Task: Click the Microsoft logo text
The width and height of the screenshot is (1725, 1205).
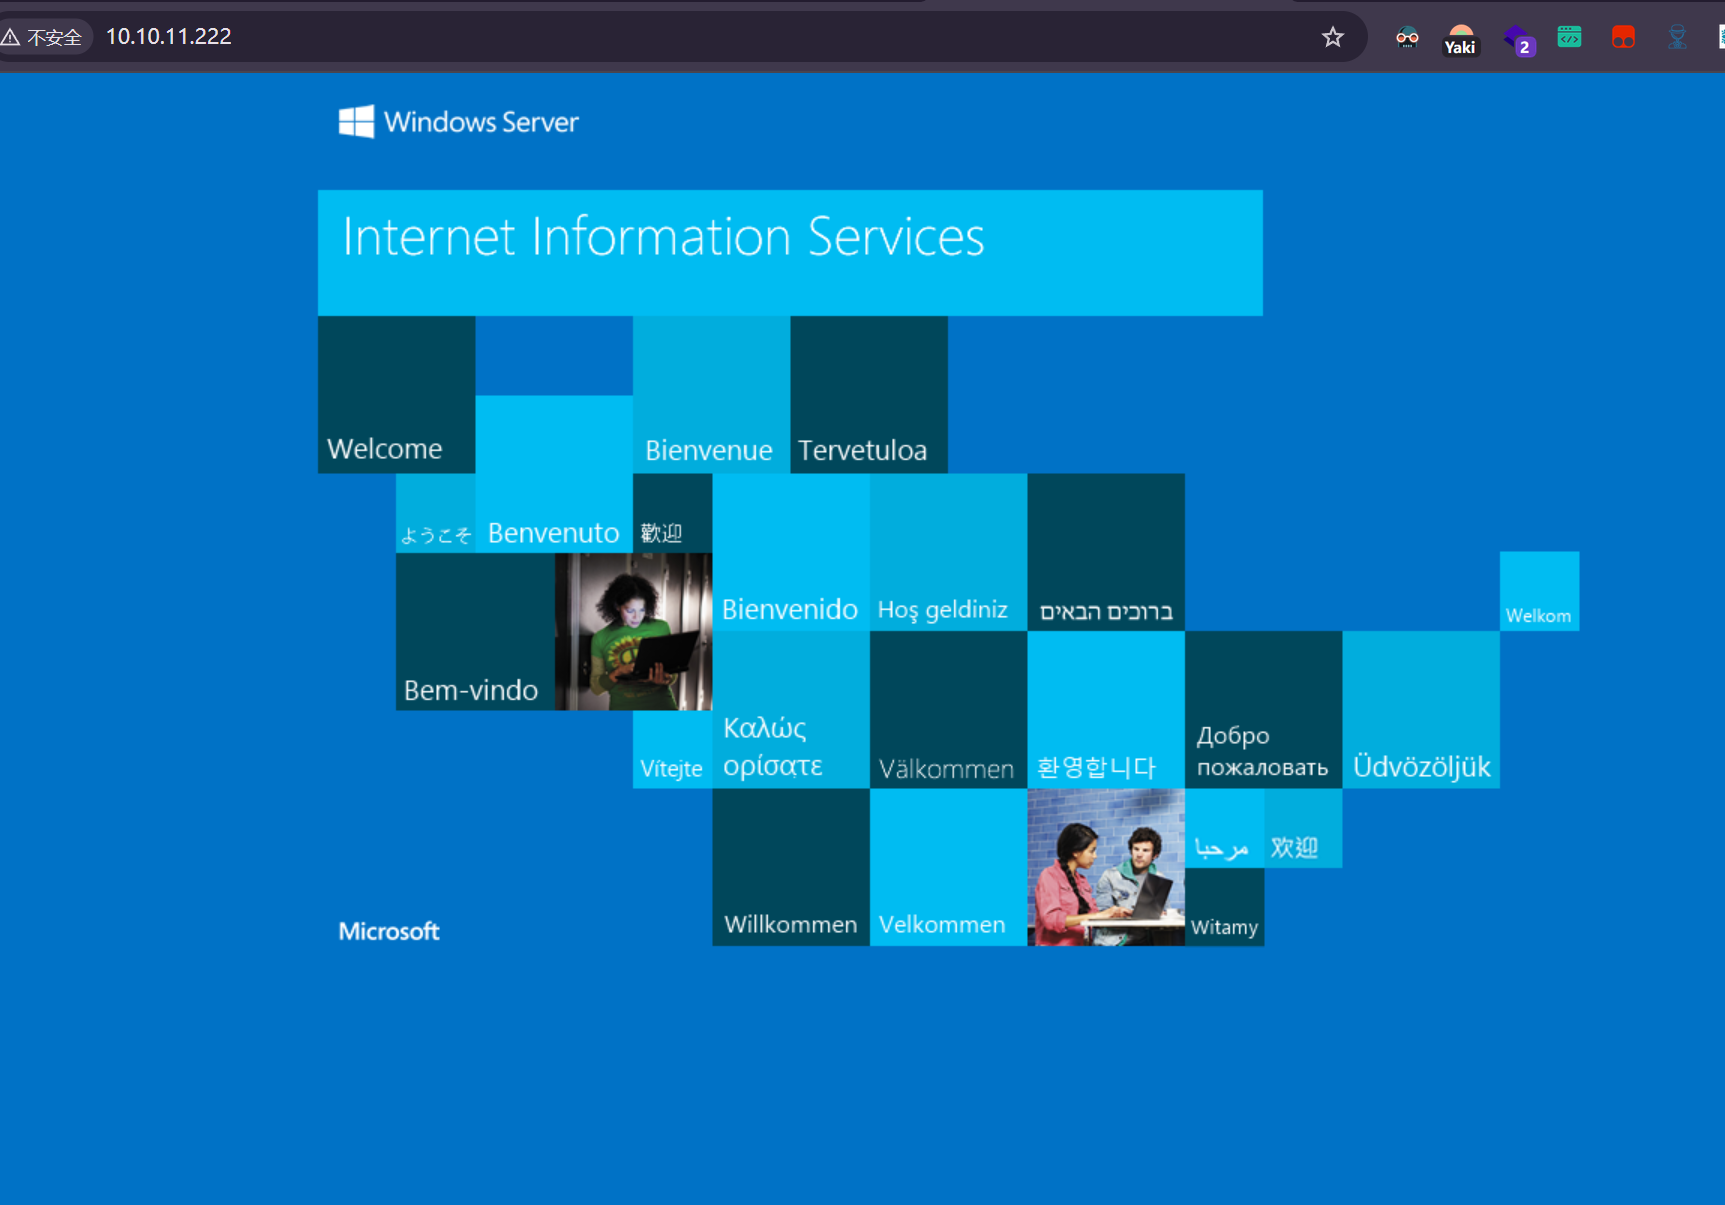Action: 389,931
